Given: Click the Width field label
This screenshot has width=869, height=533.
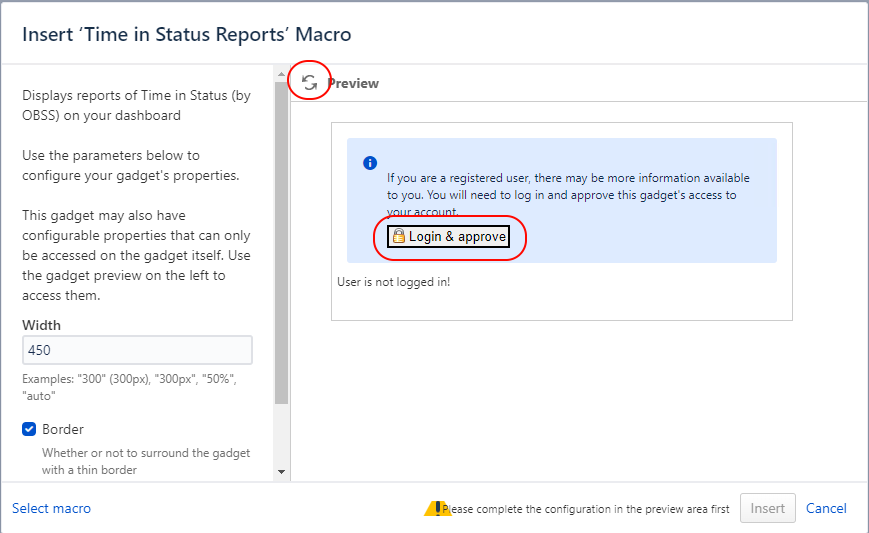Looking at the screenshot, I should [42, 325].
